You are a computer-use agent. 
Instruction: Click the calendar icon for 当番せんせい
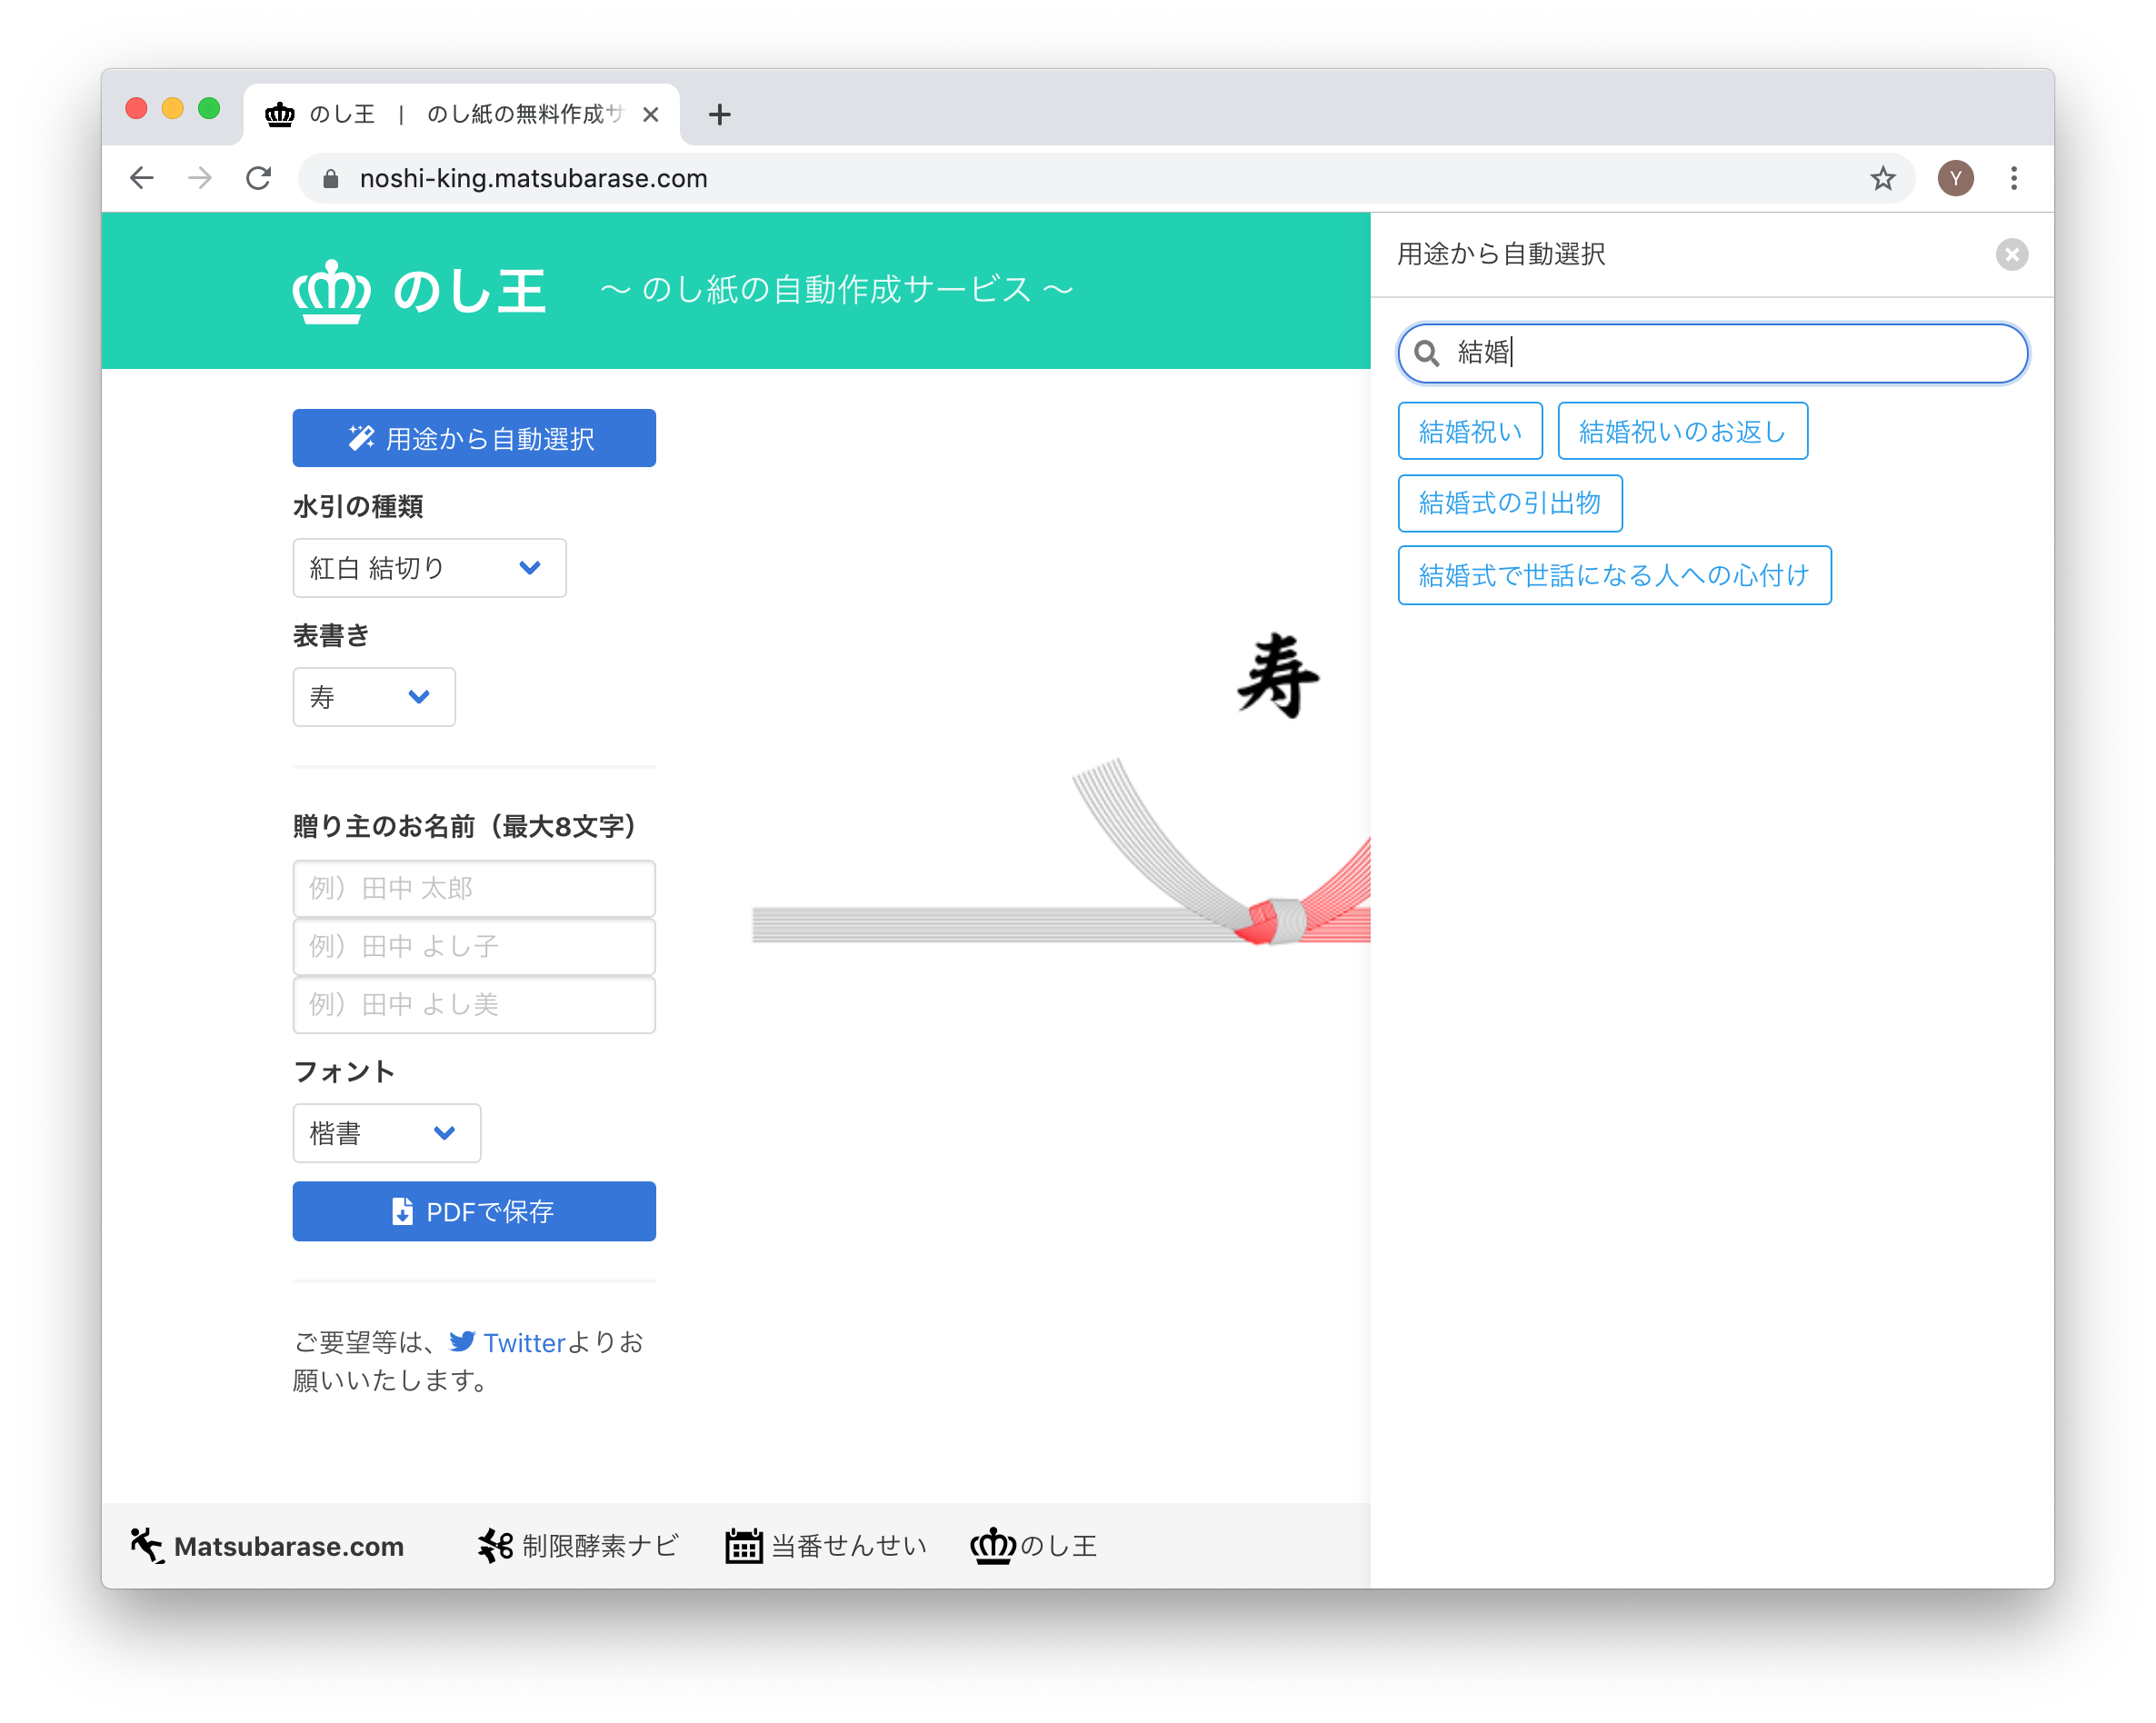pos(745,1544)
